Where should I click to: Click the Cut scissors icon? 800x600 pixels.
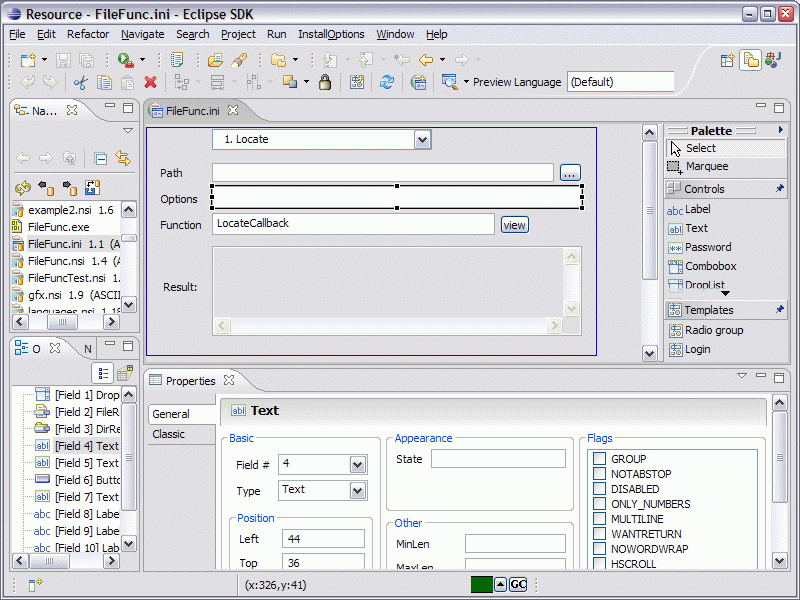point(80,82)
